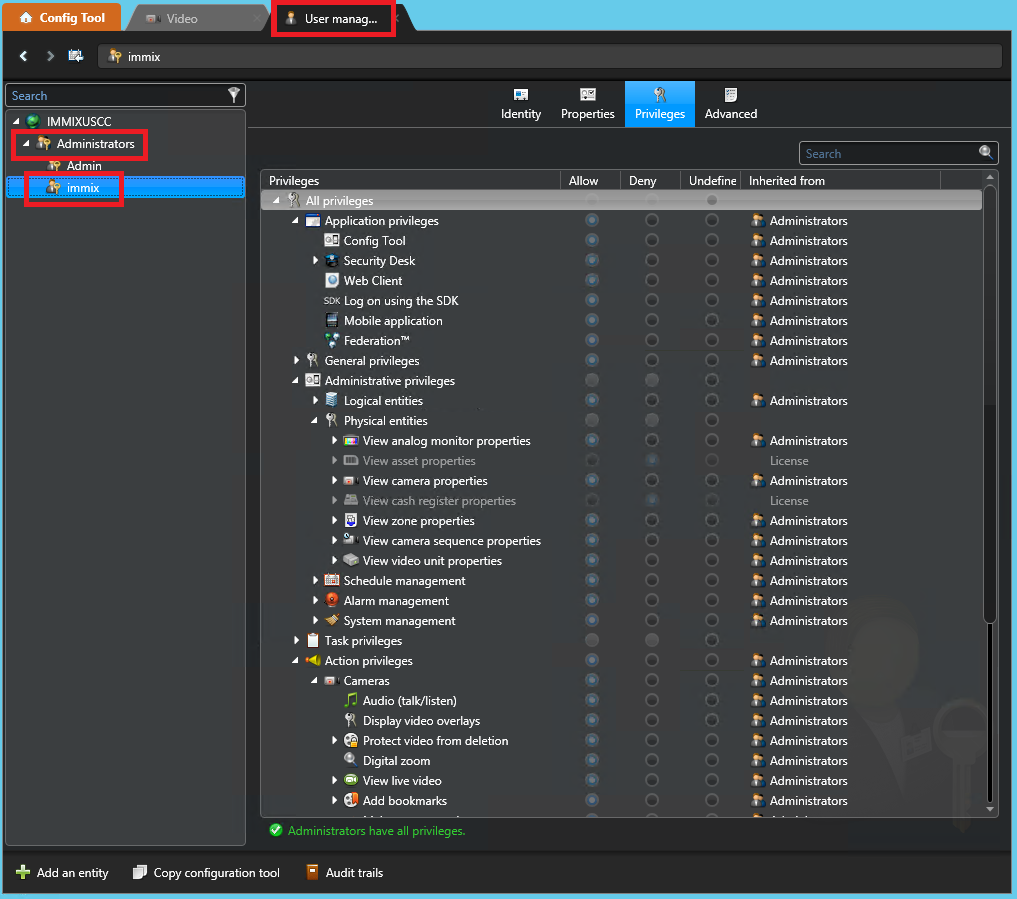Click the filter funnel in the left search box
Image resolution: width=1017 pixels, height=899 pixels.
coord(233,95)
